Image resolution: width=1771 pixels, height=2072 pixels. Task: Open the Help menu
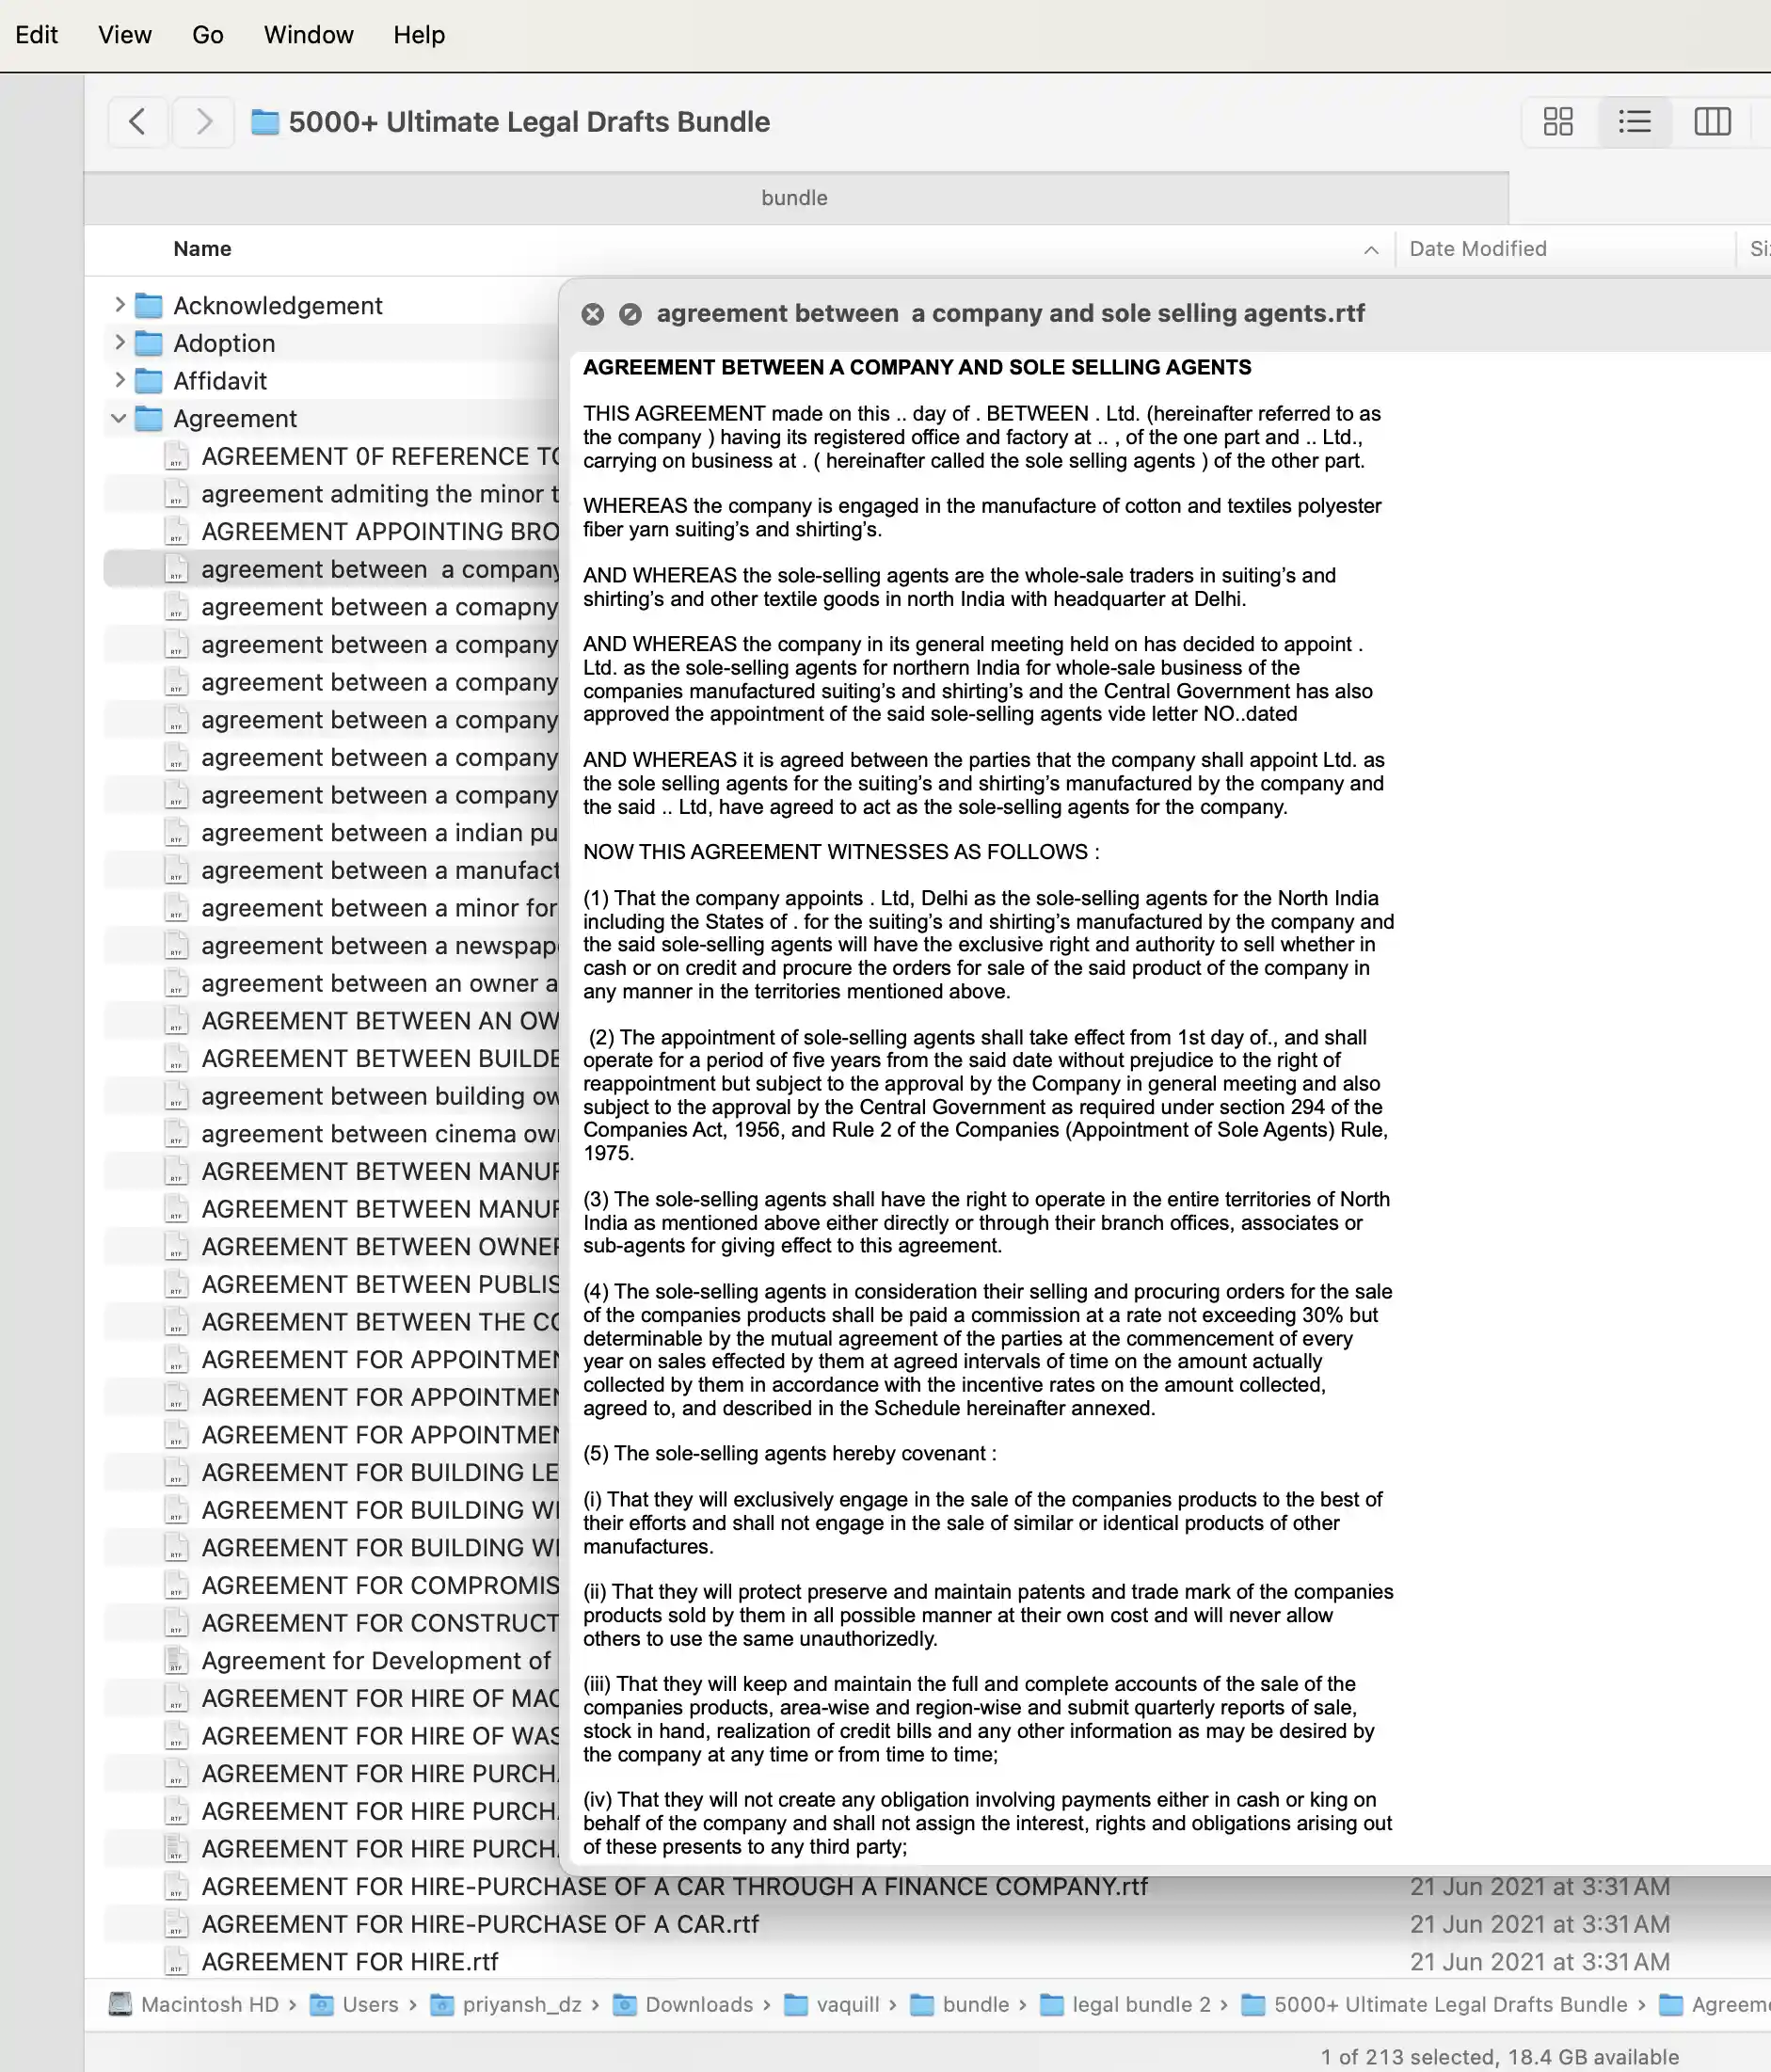point(419,35)
